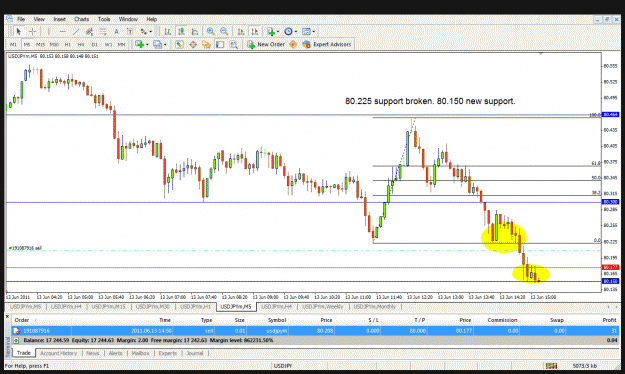Viewport: 625px width, 374px height.
Task: Switch to the Account History tab
Action: coord(58,353)
